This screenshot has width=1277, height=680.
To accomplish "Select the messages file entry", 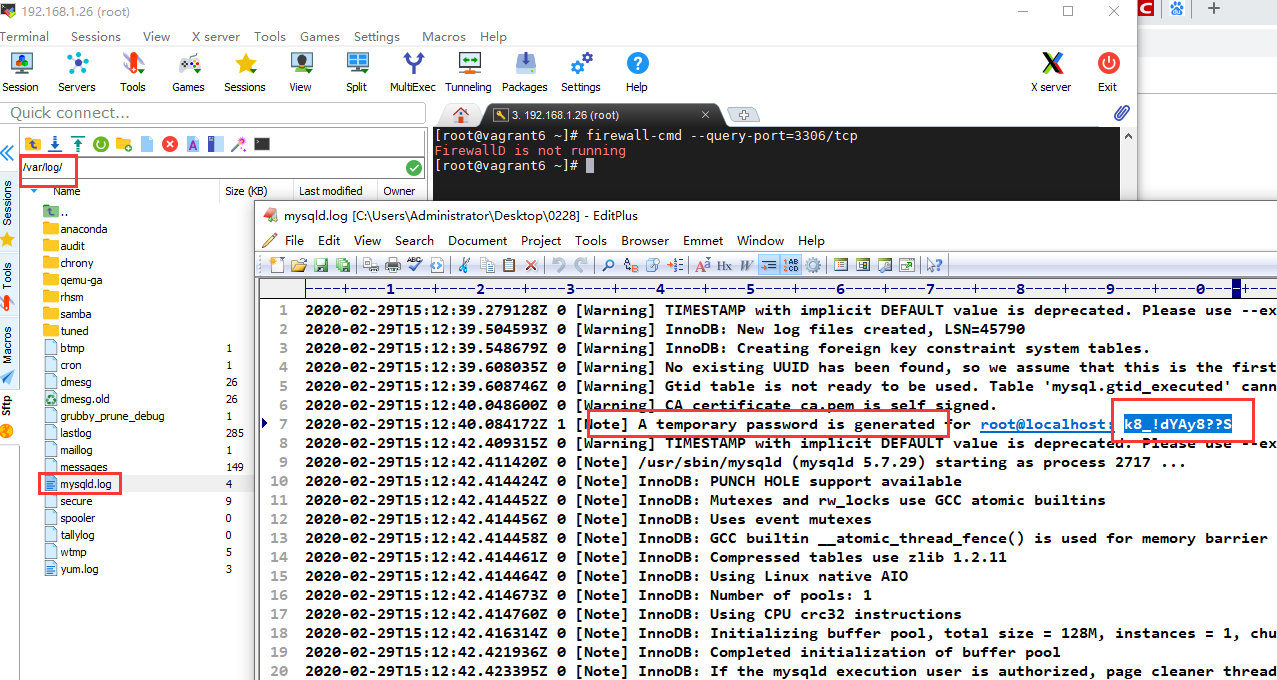I will [x=83, y=467].
